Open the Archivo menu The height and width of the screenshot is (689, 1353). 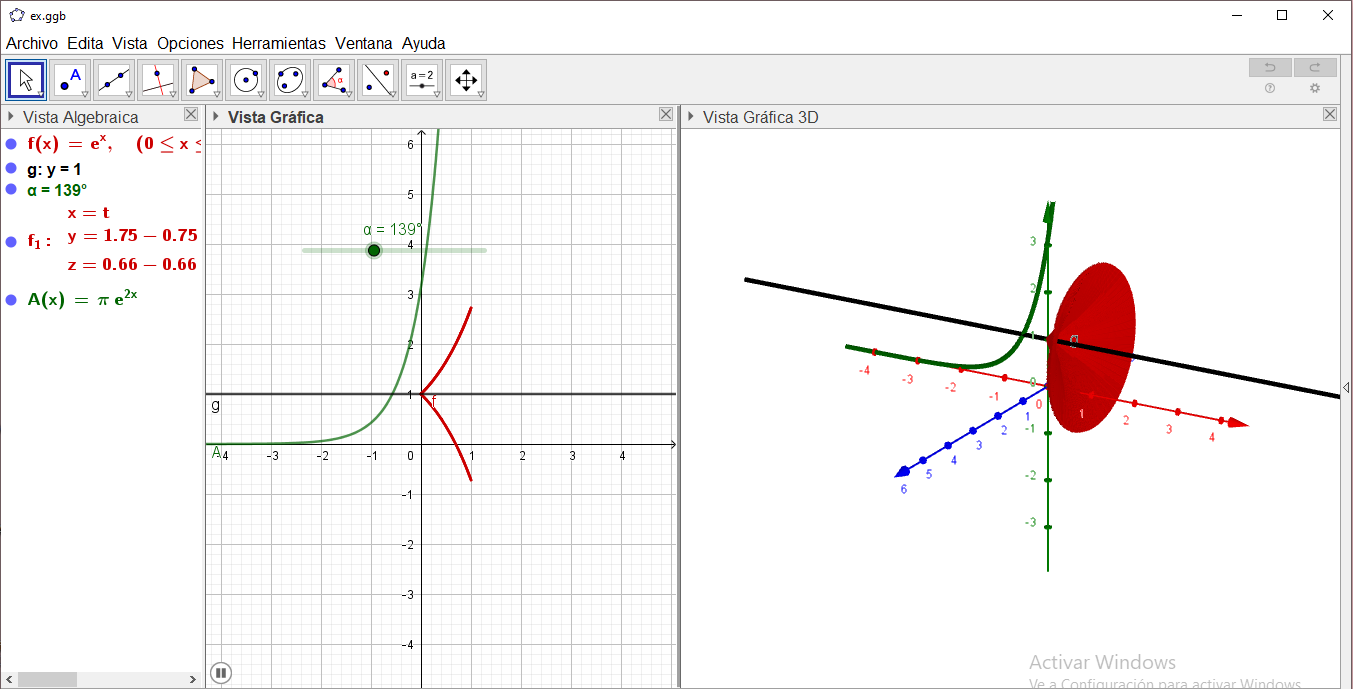(31, 43)
